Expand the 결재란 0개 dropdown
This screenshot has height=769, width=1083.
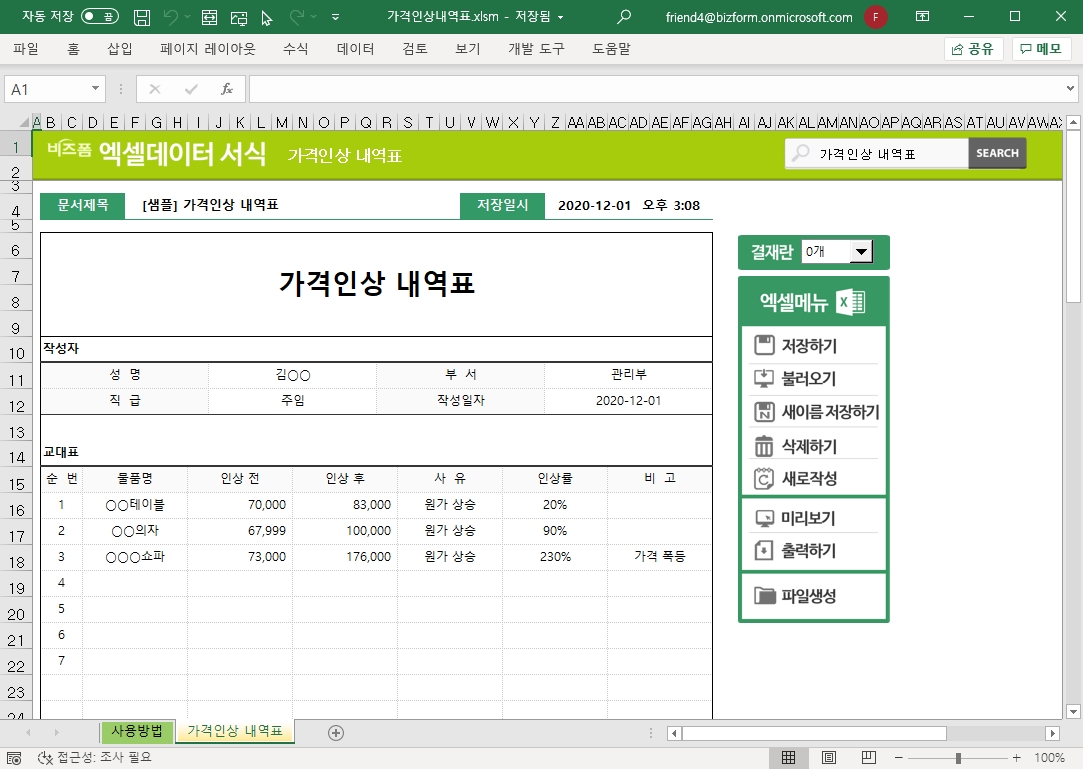(x=861, y=252)
